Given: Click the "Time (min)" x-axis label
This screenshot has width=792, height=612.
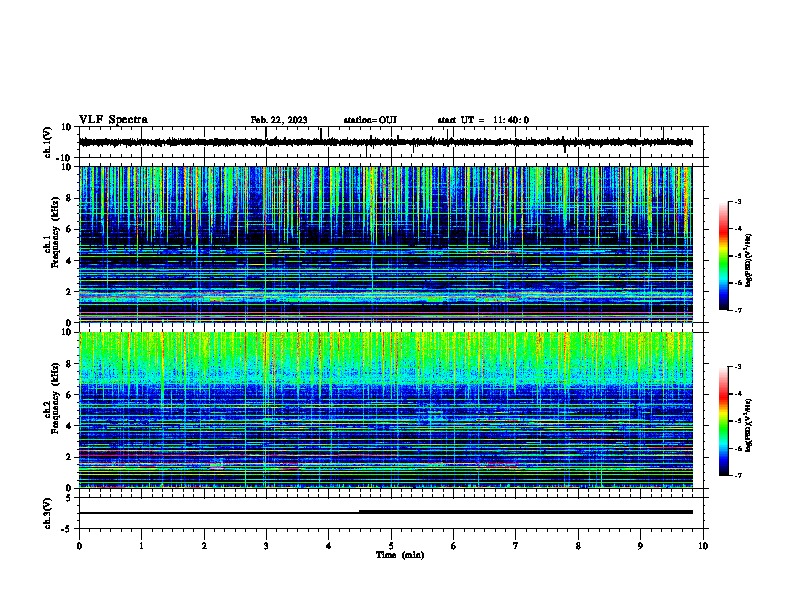Looking at the screenshot, I should (400, 555).
